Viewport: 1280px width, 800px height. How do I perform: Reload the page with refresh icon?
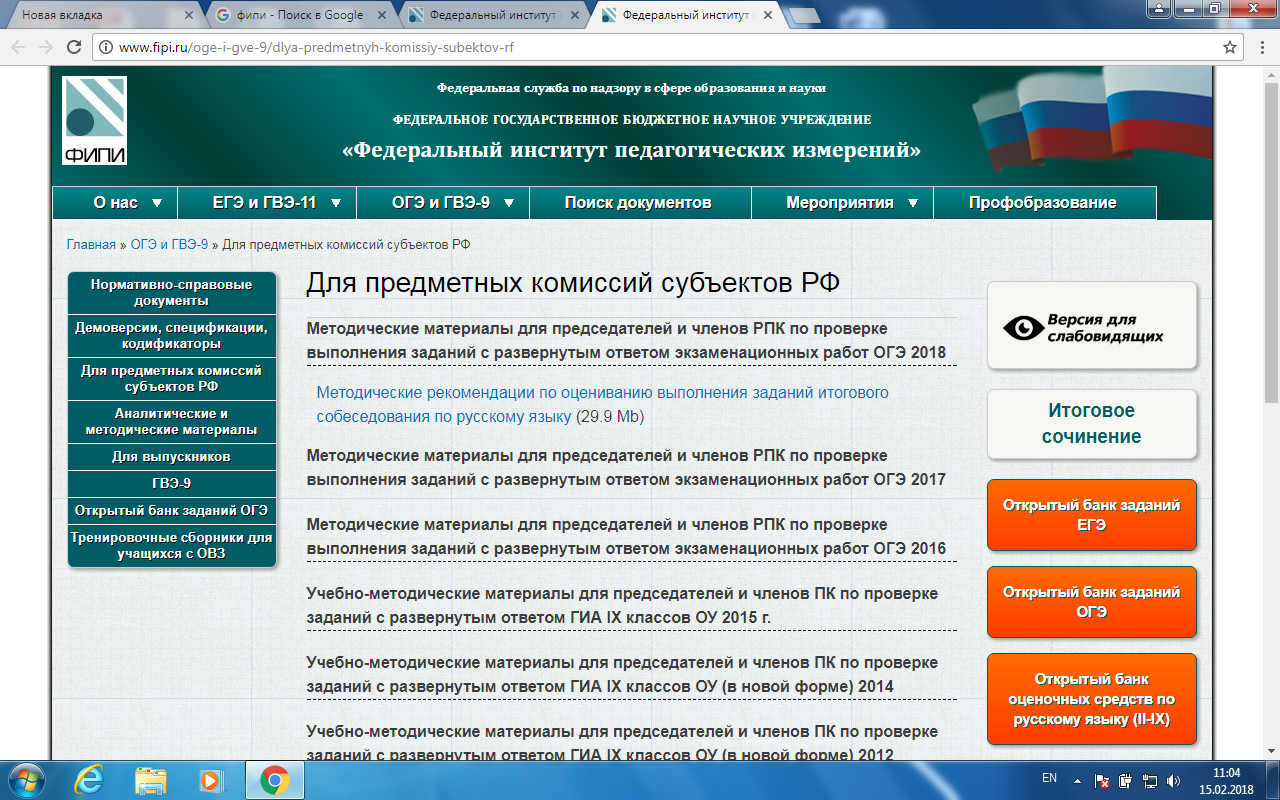pos(73,47)
